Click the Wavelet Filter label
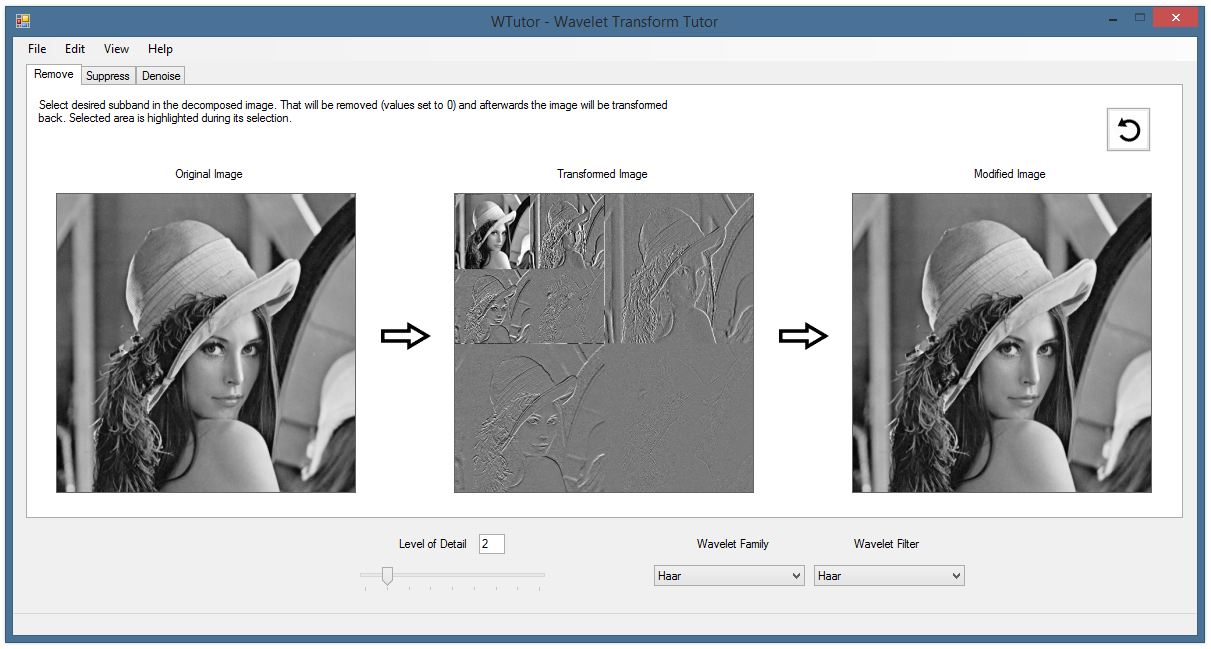This screenshot has height=649, width=1211. click(x=886, y=544)
